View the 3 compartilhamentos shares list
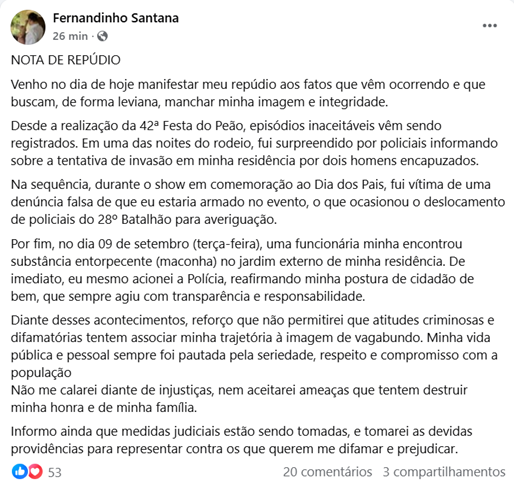Viewport: 514px width, 484px height. (444, 472)
